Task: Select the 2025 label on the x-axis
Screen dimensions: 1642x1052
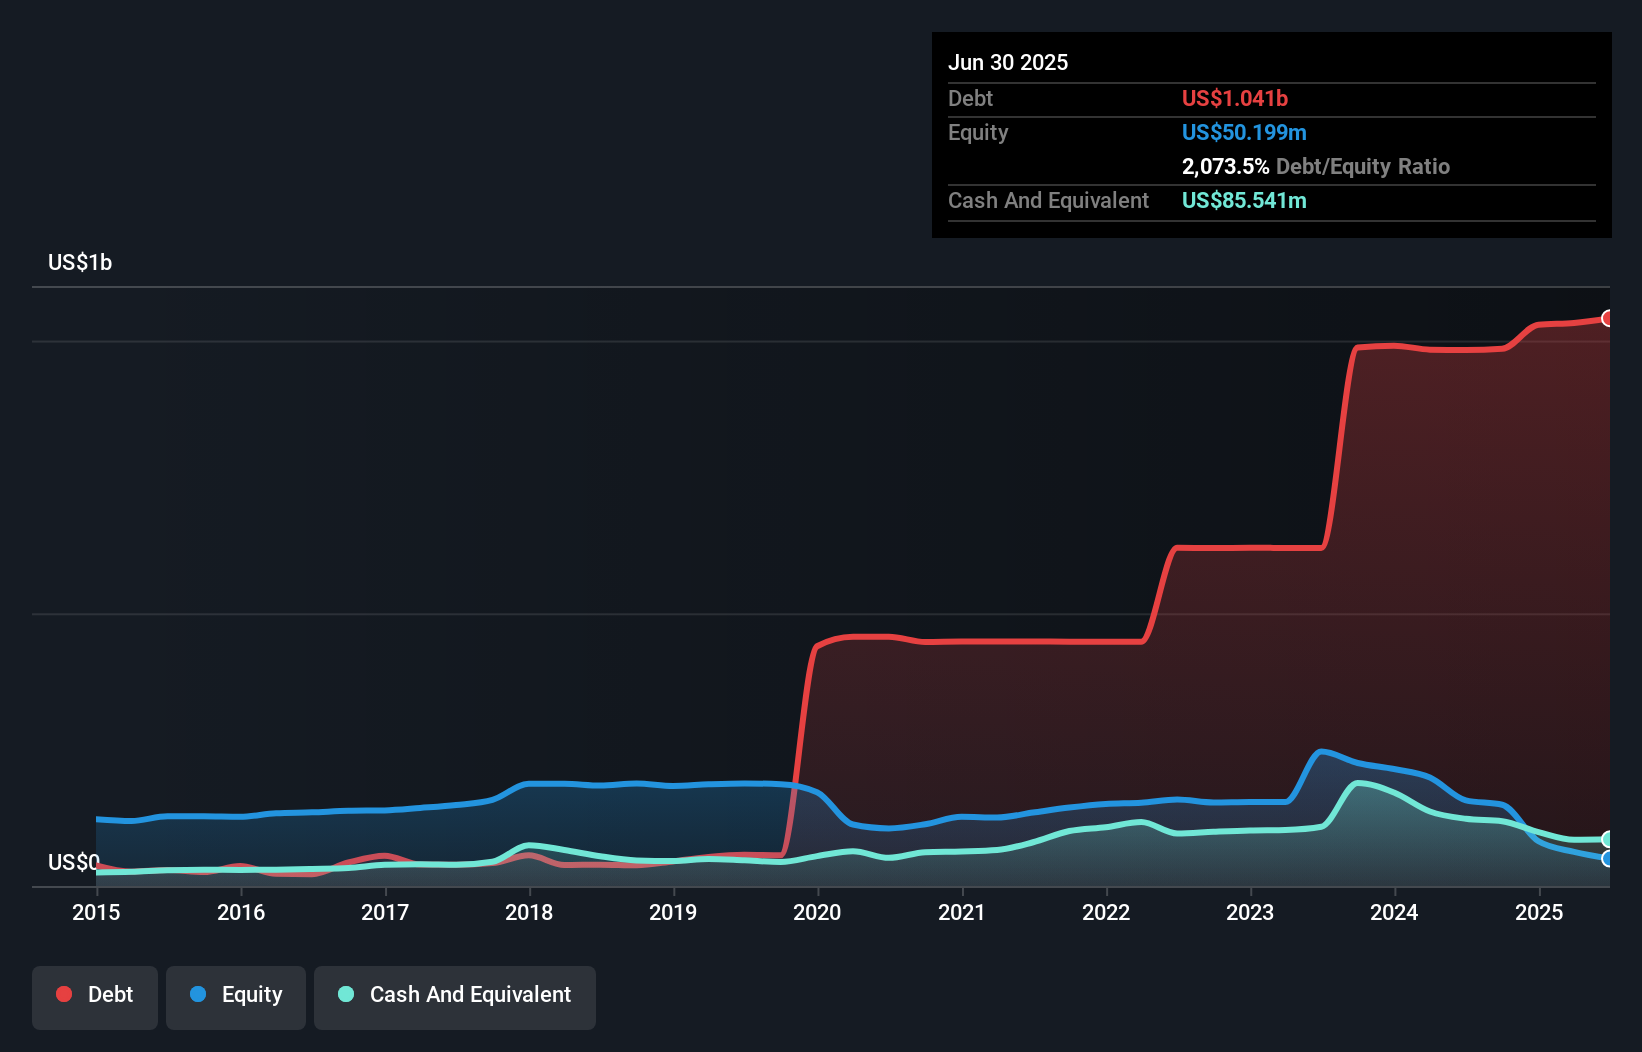Action: tap(1540, 912)
